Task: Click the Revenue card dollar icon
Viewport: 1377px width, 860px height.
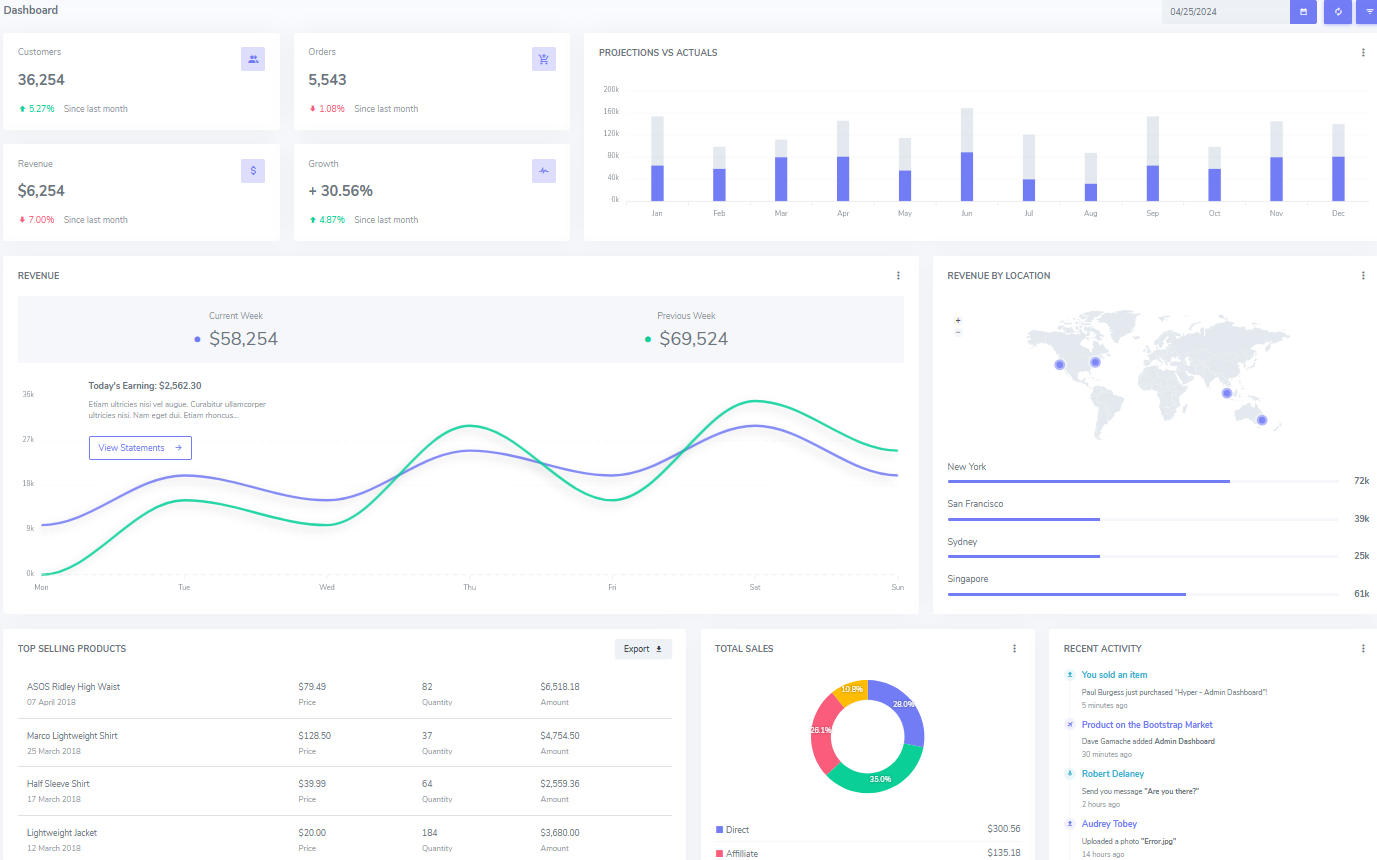Action: tap(253, 171)
